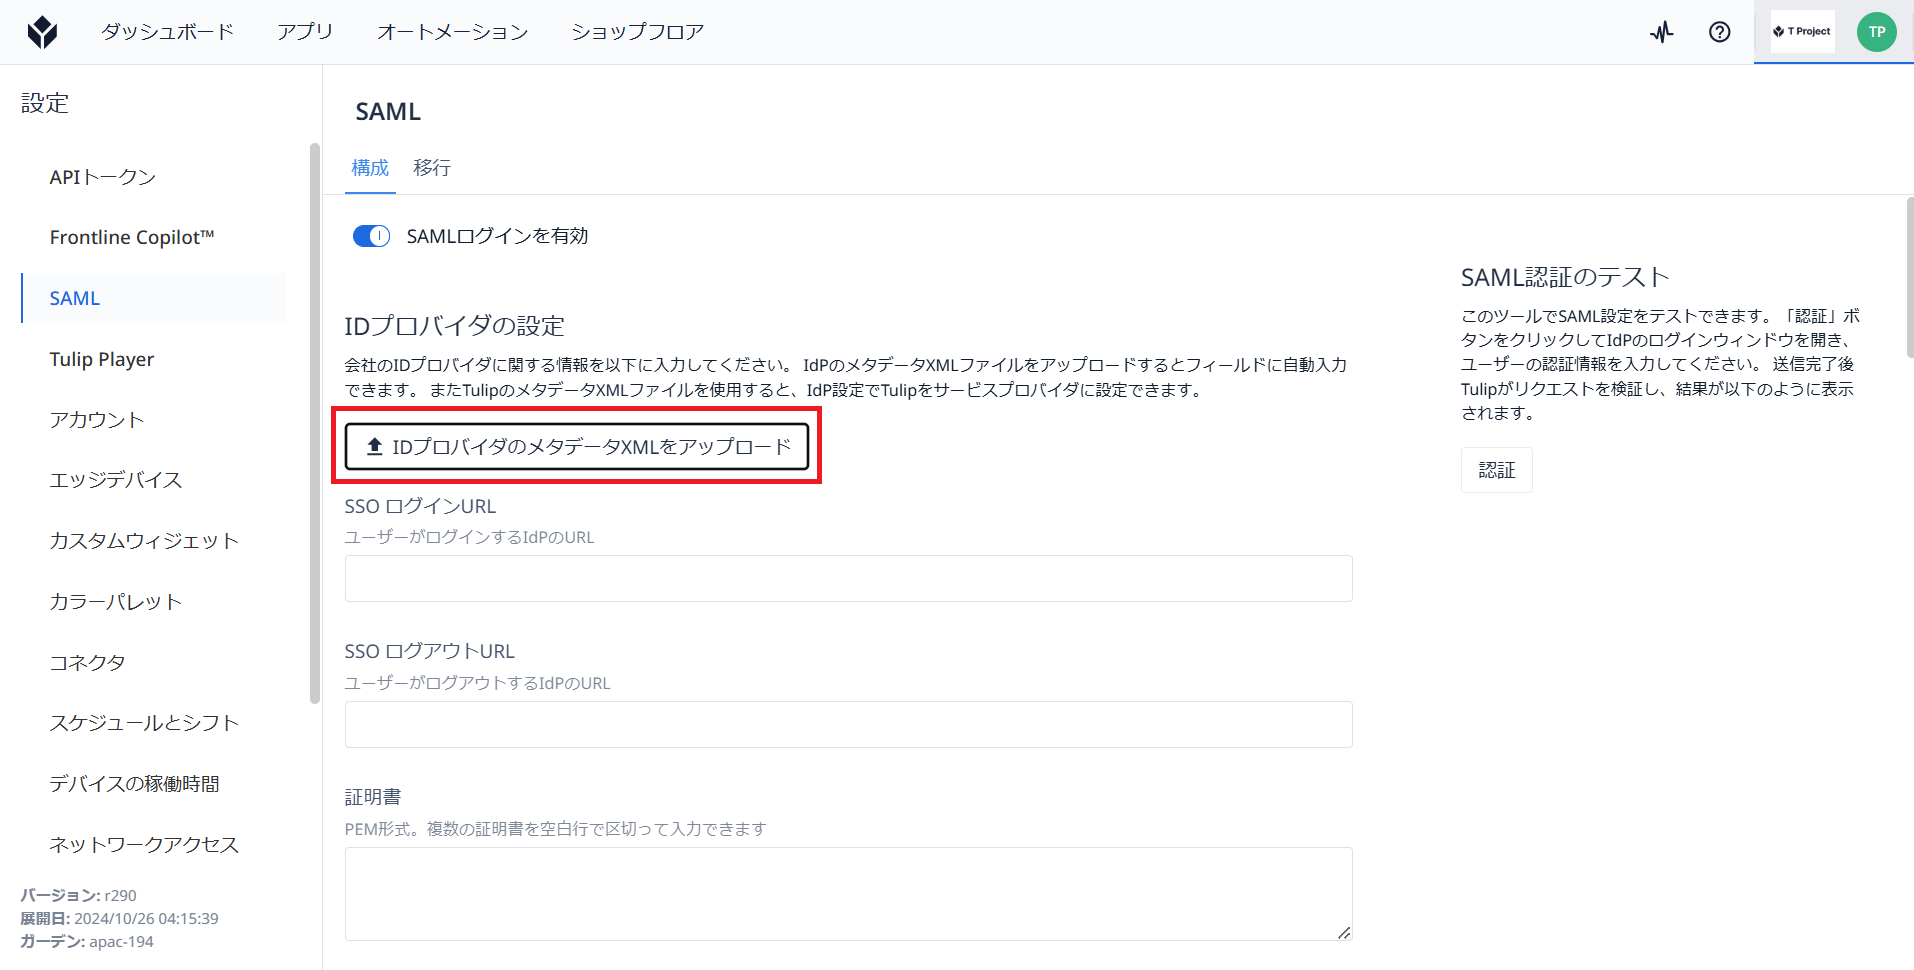Click the バージョン: r290 text
Image resolution: width=1914 pixels, height=970 pixels.
(x=78, y=896)
